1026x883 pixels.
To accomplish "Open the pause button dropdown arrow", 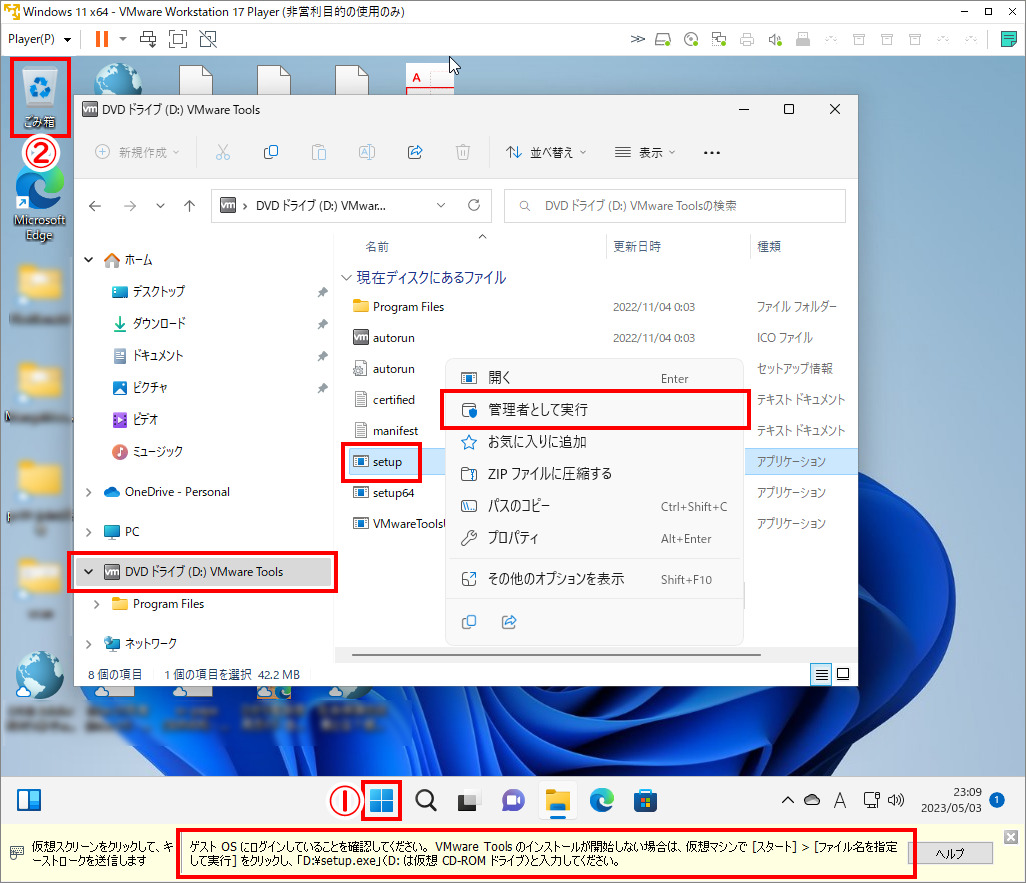I will (122, 39).
